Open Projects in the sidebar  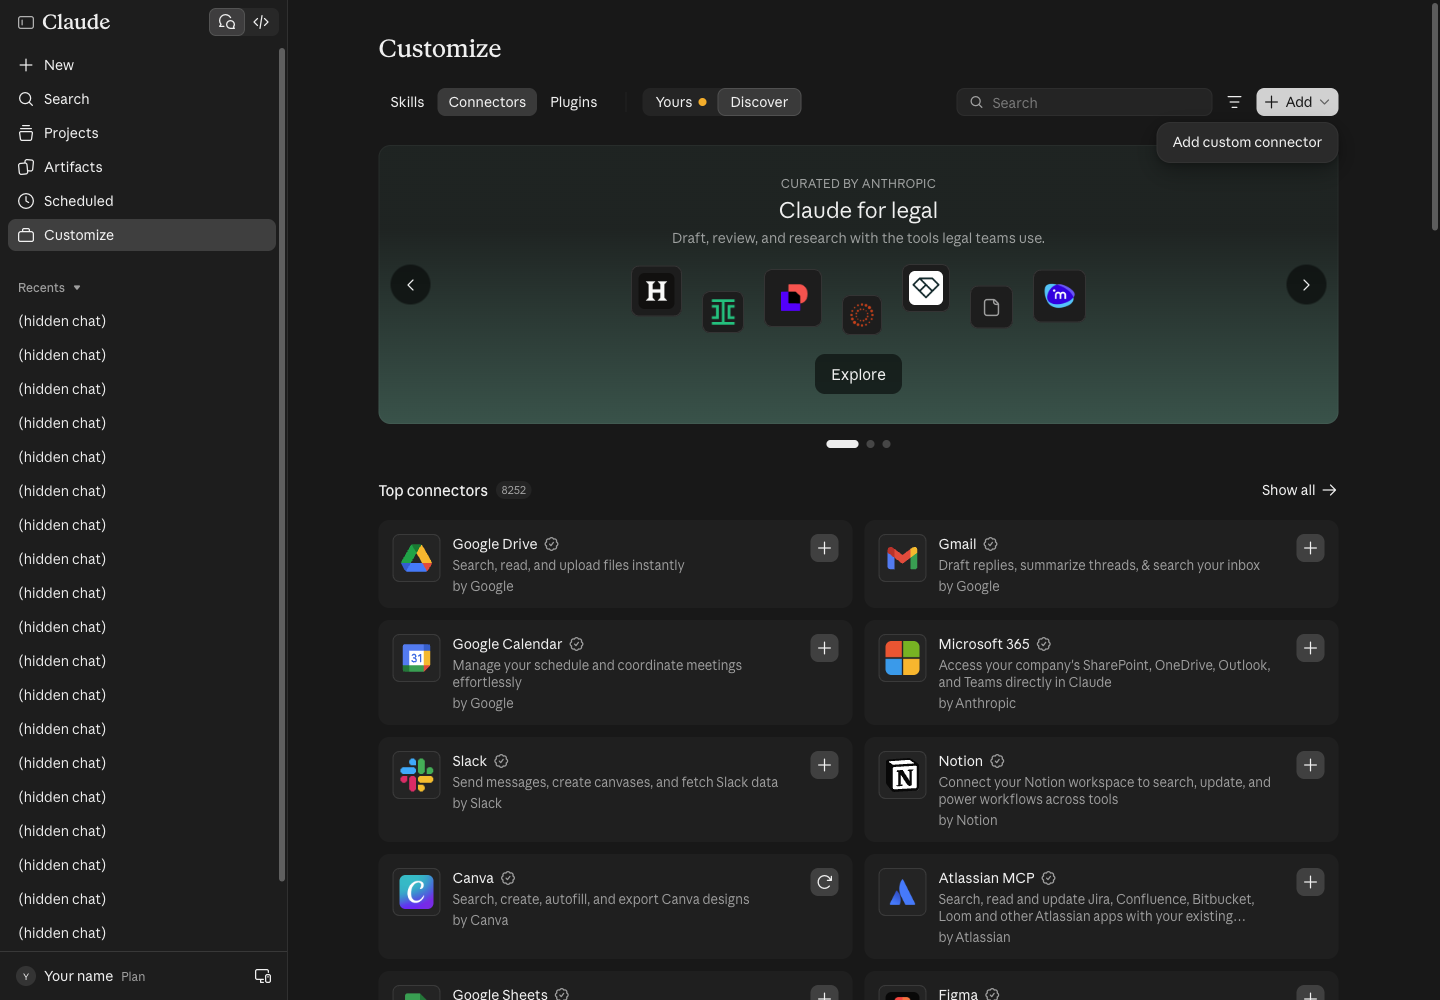(x=142, y=133)
